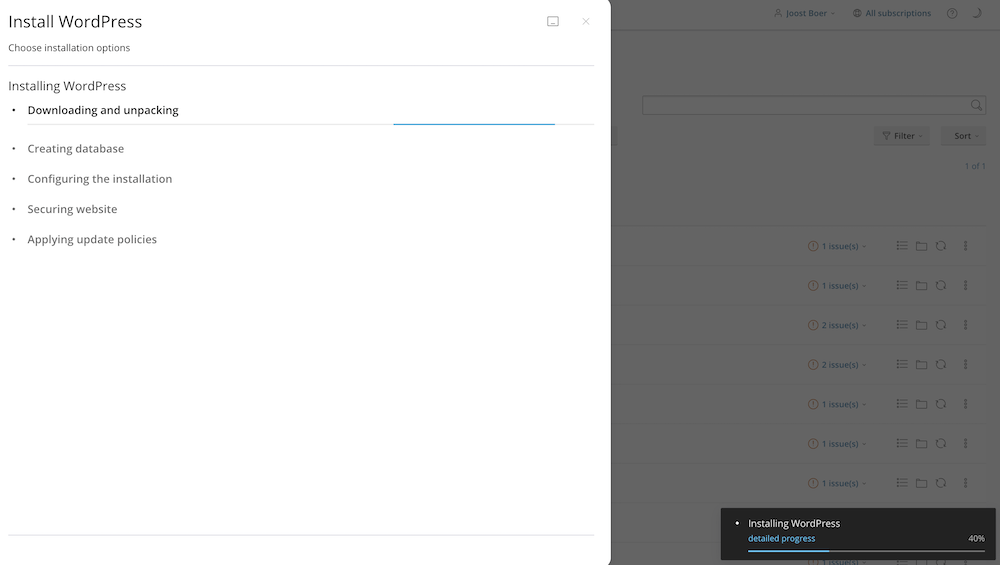Screen dimensions: 1000x565
Task: Open folder icon in the second site row
Action: pyautogui.click(x=921, y=286)
